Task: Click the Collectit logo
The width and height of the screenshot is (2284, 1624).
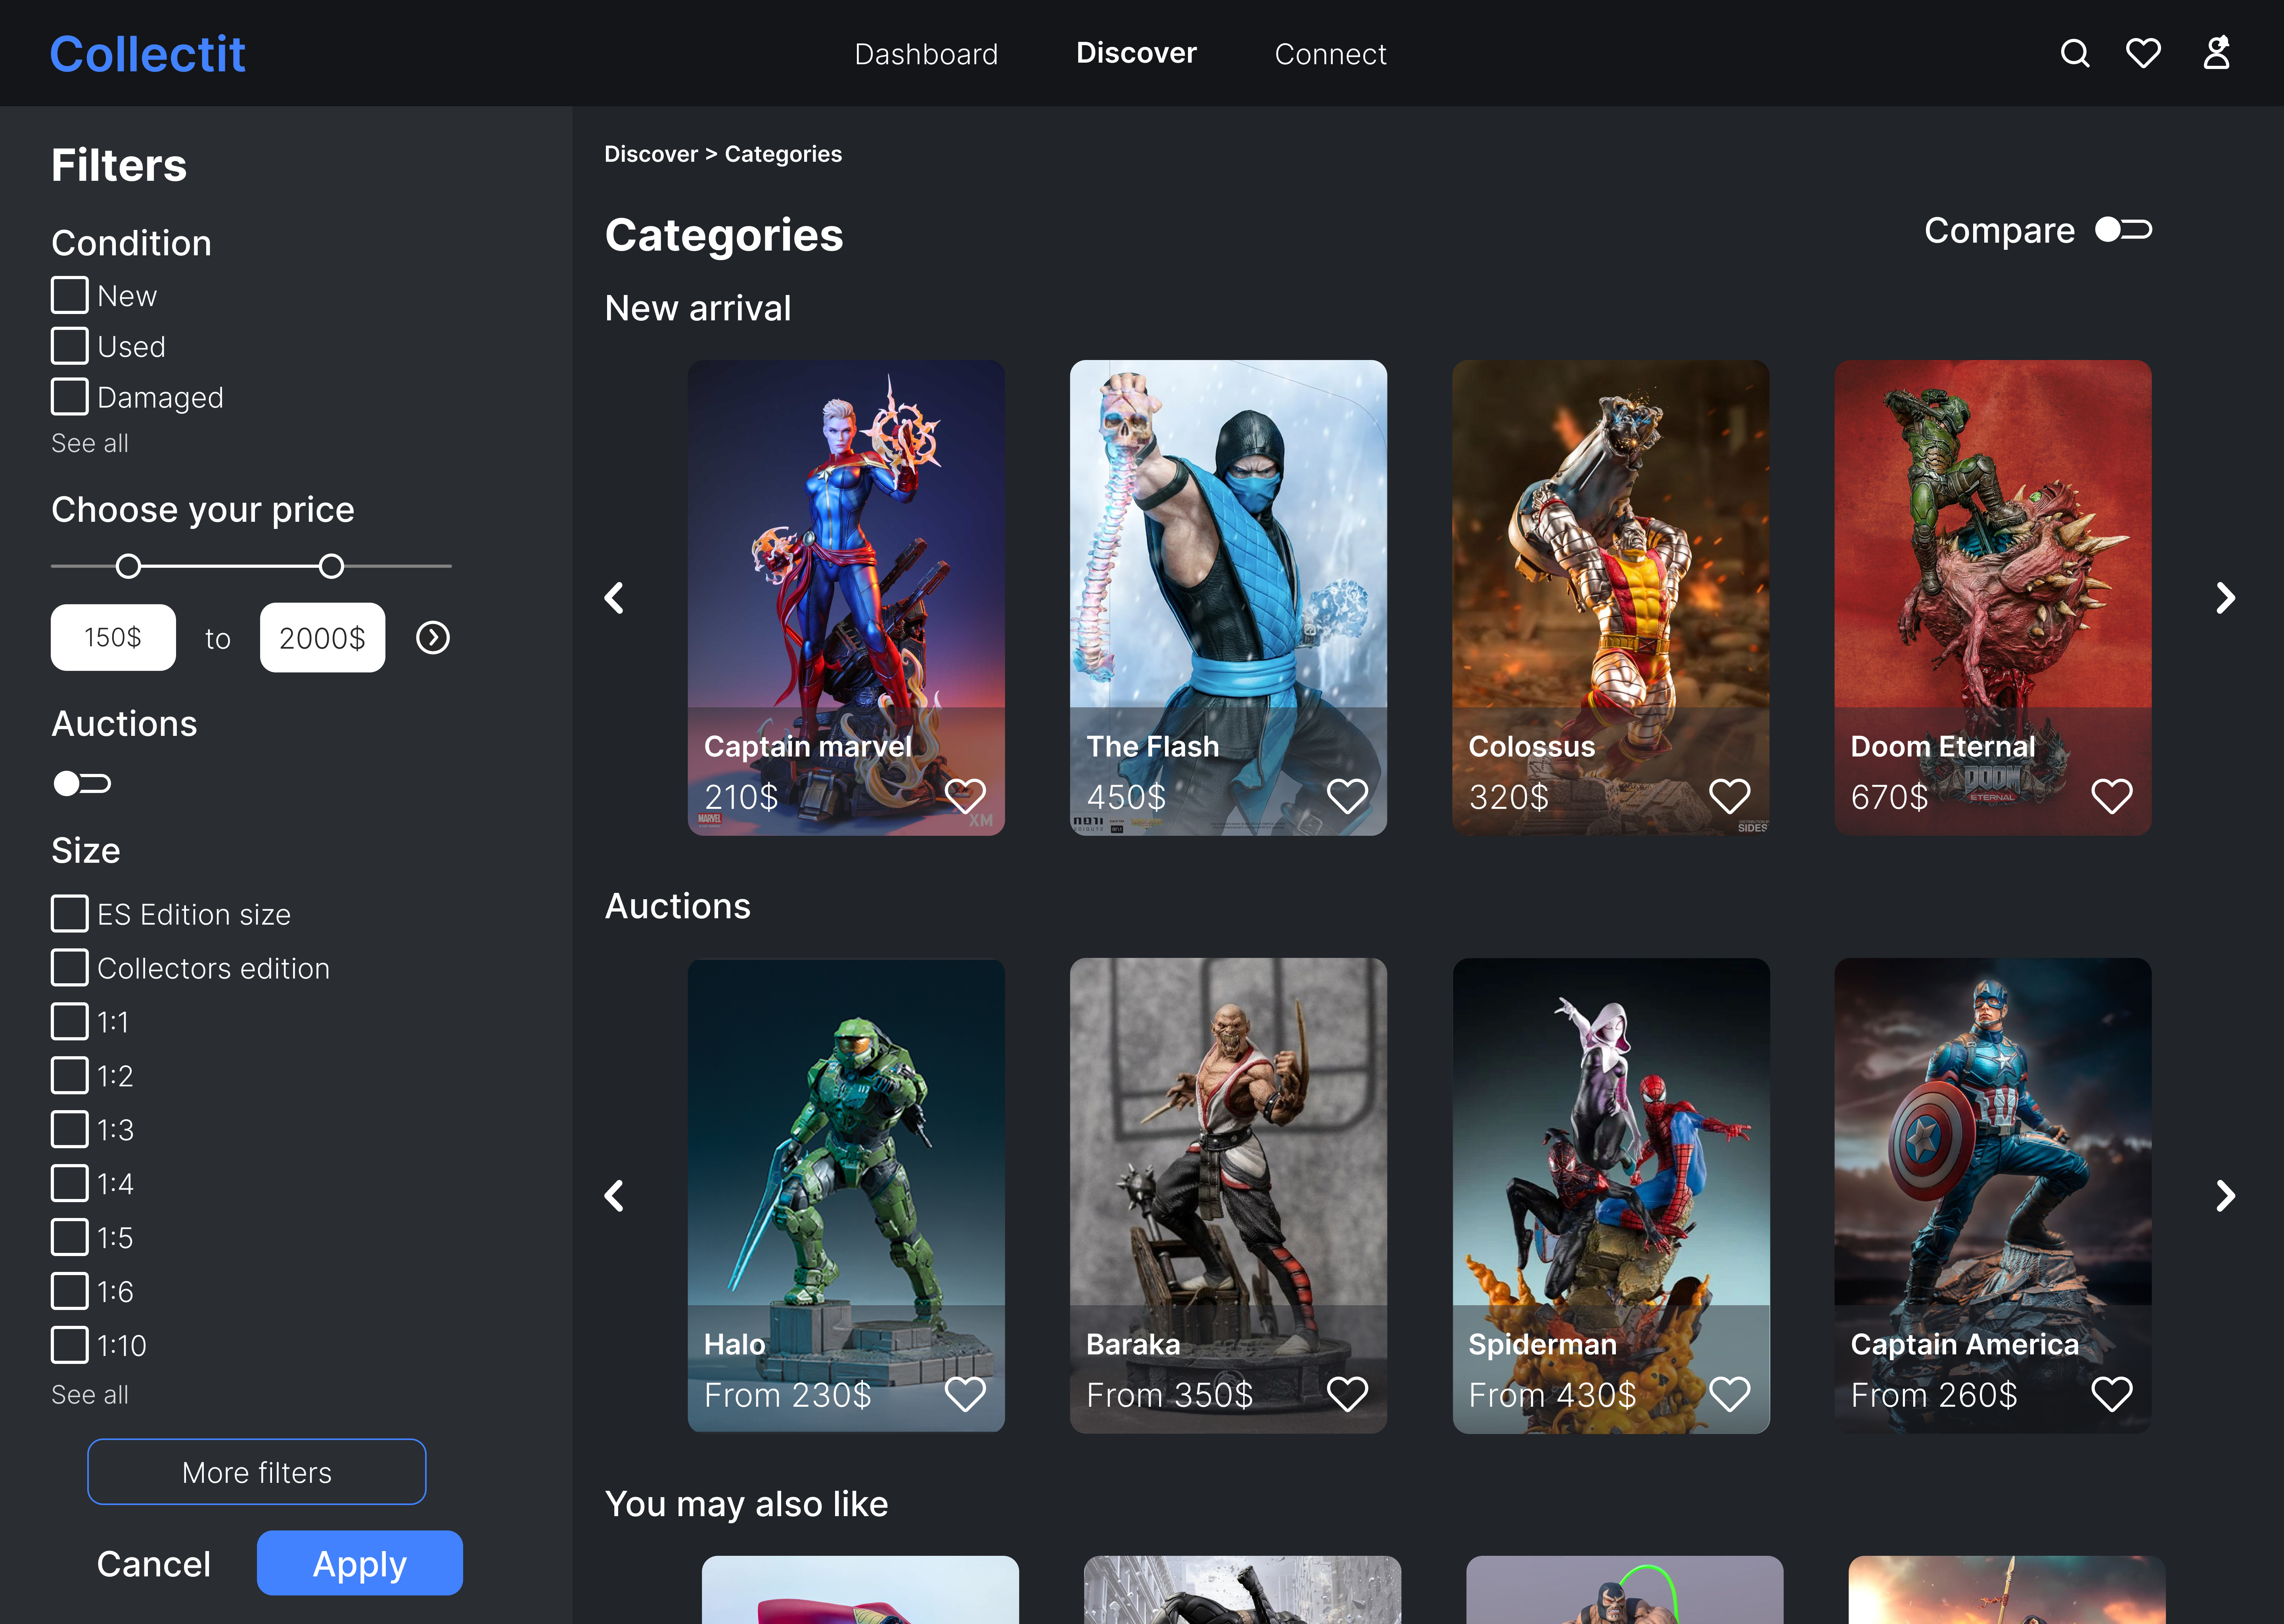Action: [148, 54]
